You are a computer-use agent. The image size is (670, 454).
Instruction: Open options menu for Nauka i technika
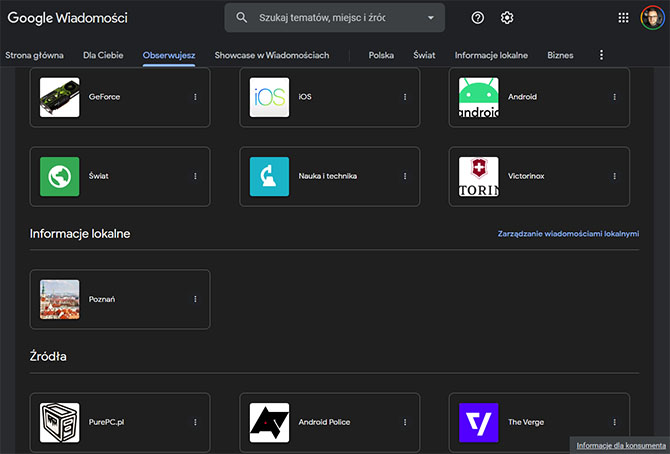(x=405, y=176)
